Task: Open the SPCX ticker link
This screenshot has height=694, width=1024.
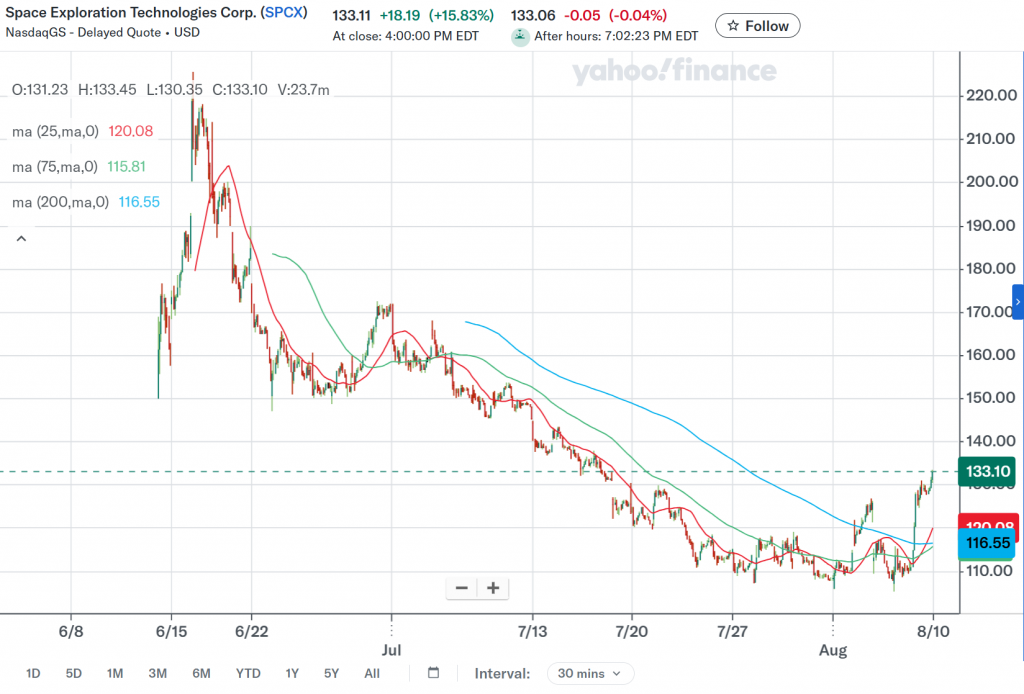Action: click(x=284, y=12)
